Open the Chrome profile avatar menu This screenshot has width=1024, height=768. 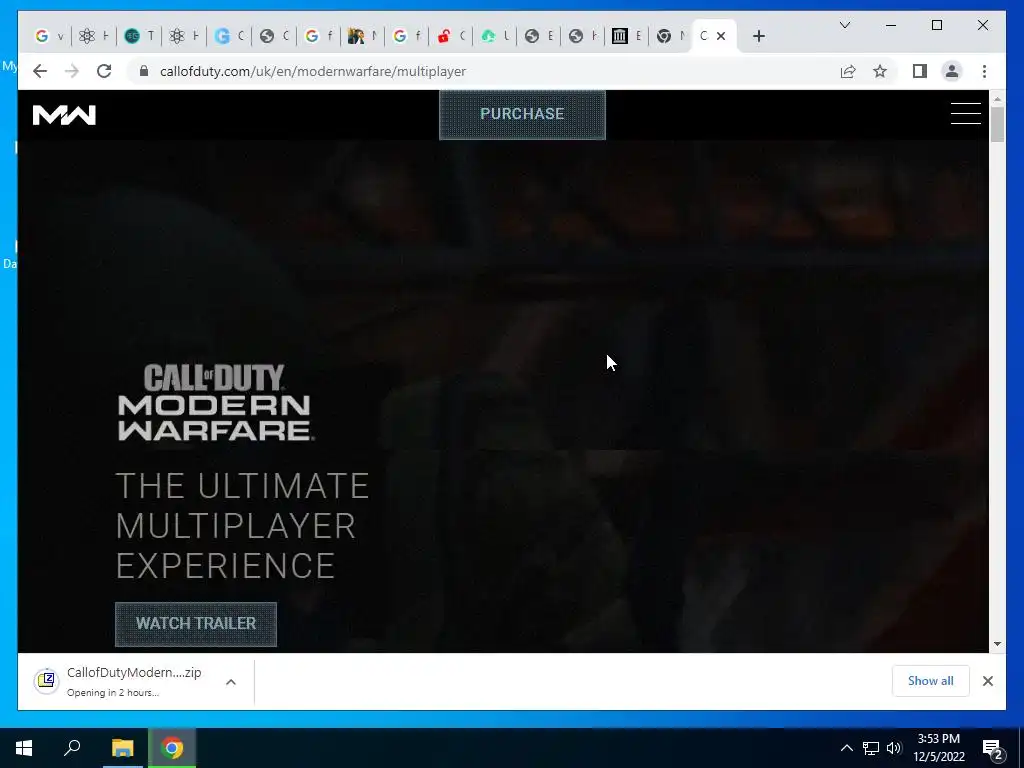pos(952,71)
